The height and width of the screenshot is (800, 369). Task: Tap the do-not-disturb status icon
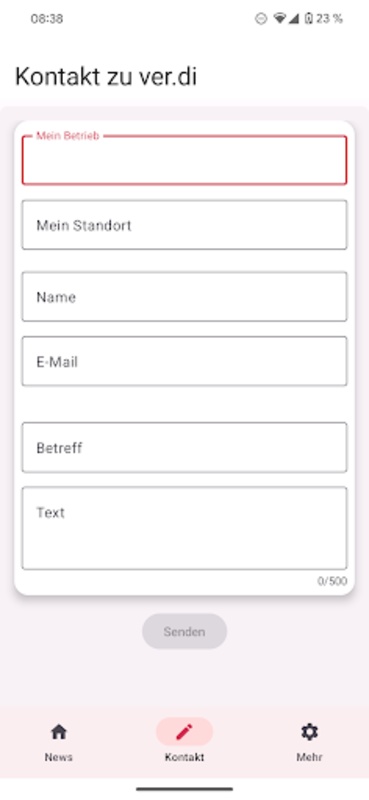[261, 19]
